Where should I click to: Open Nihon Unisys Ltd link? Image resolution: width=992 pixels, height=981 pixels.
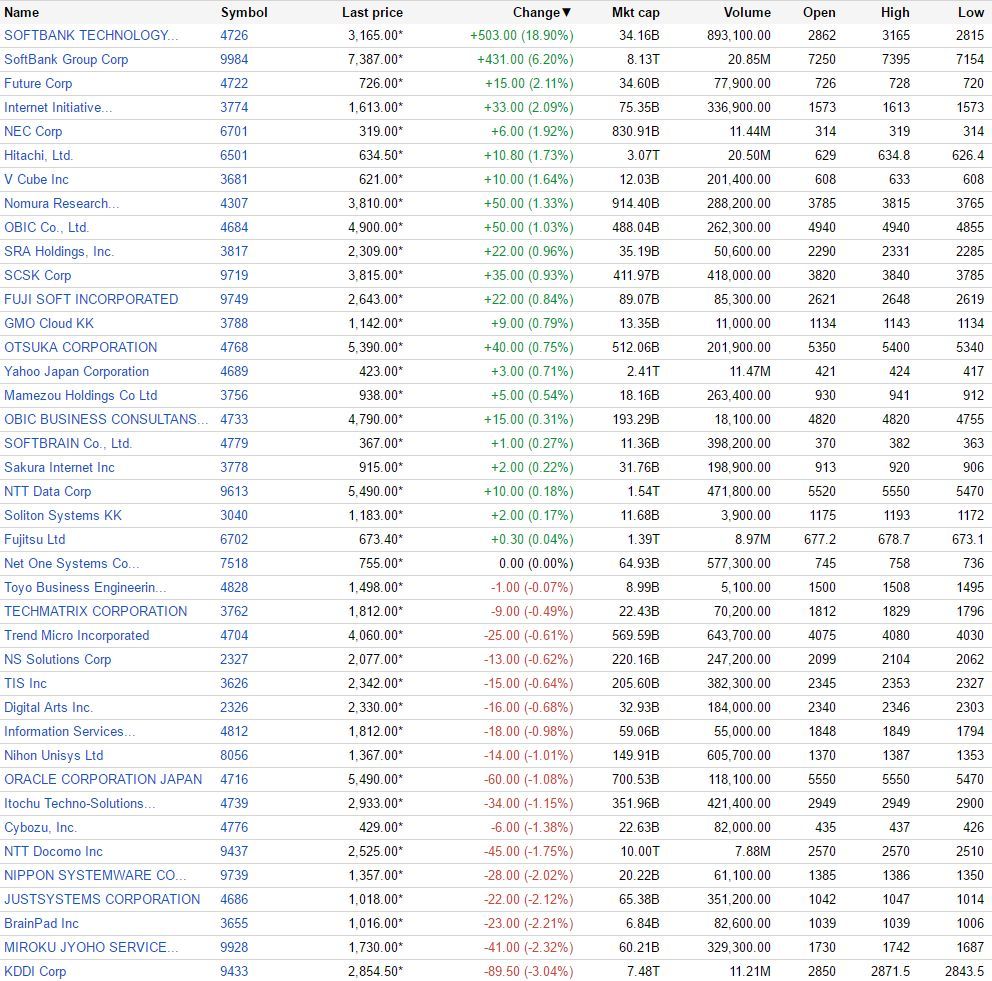54,756
